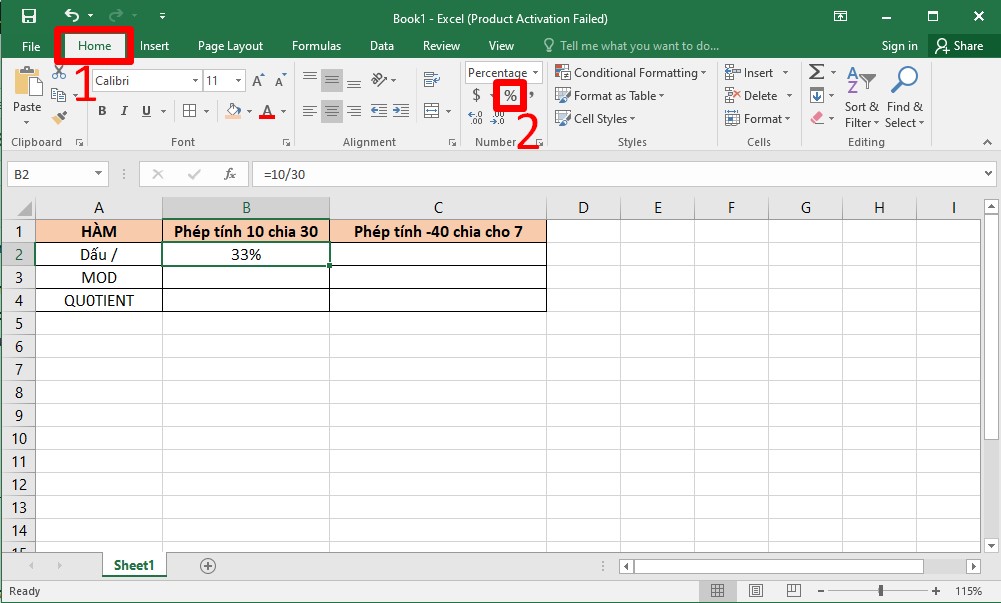Image resolution: width=1001 pixels, height=603 pixels.
Task: Switch to the Formulas ribbon tab
Action: (x=316, y=45)
